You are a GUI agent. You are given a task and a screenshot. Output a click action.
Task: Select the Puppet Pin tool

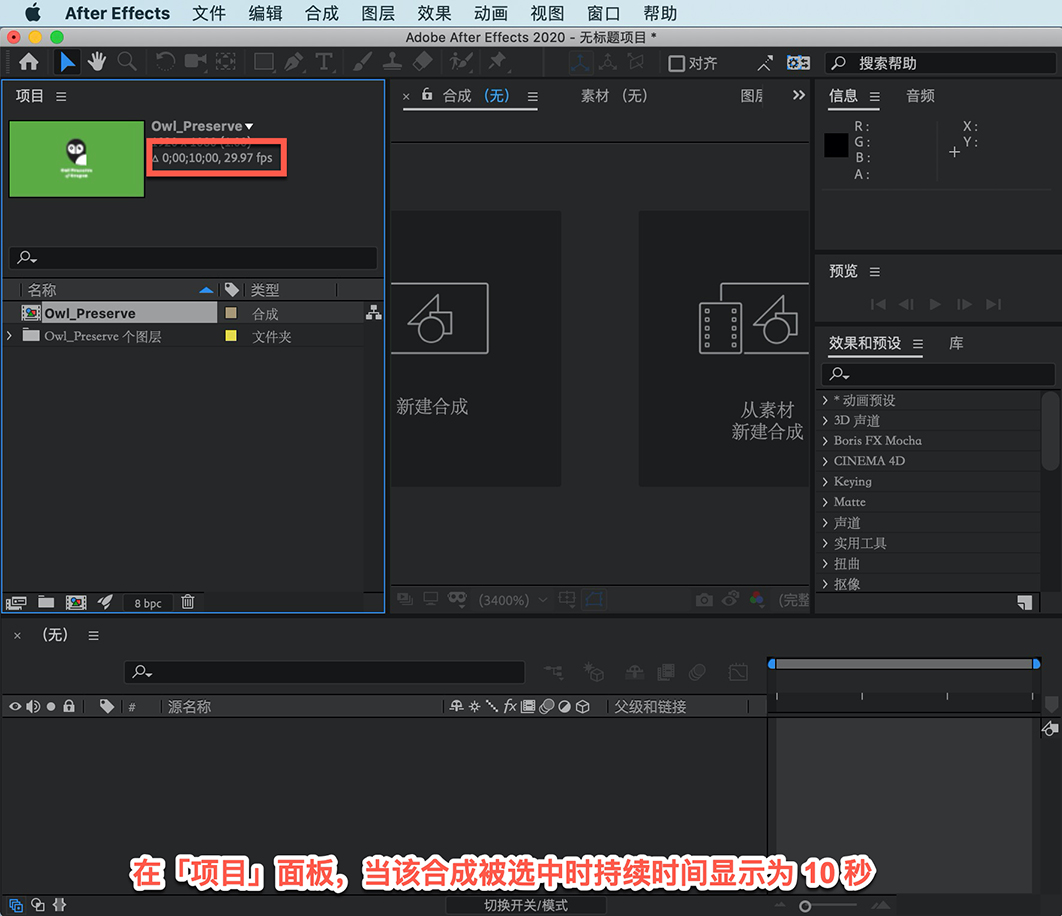pos(498,62)
